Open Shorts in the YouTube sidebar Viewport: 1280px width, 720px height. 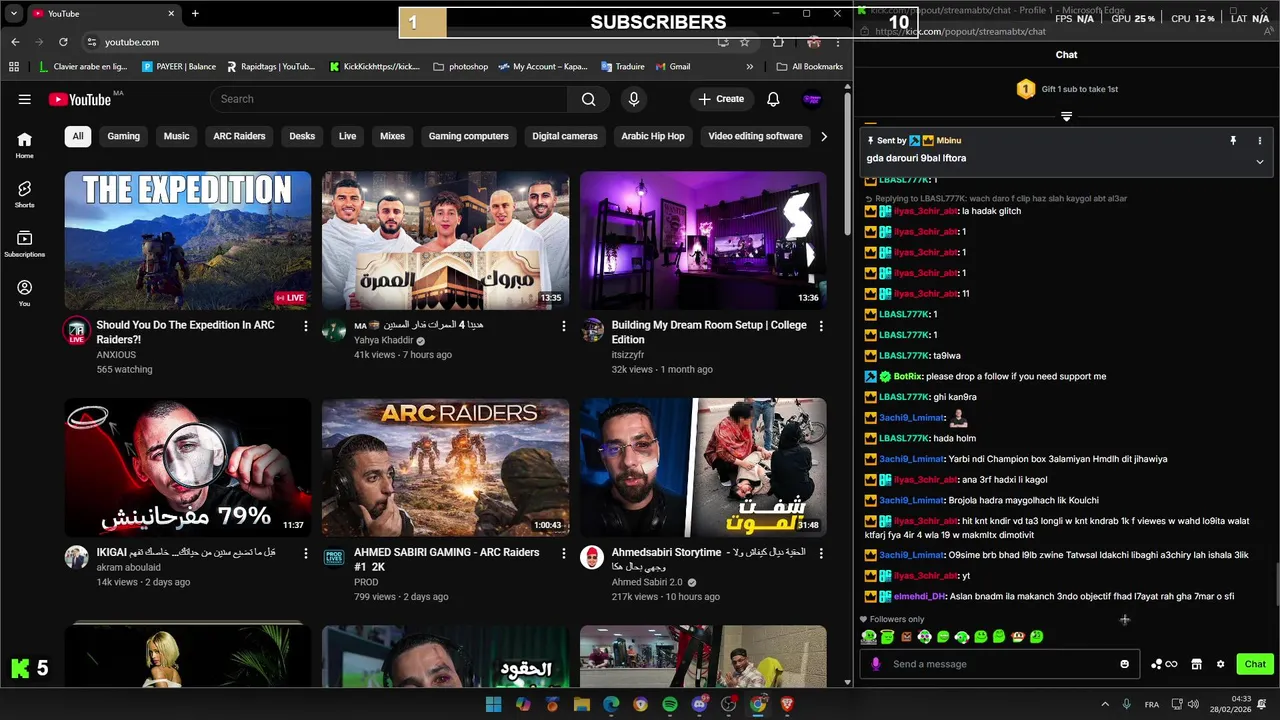pos(24,194)
